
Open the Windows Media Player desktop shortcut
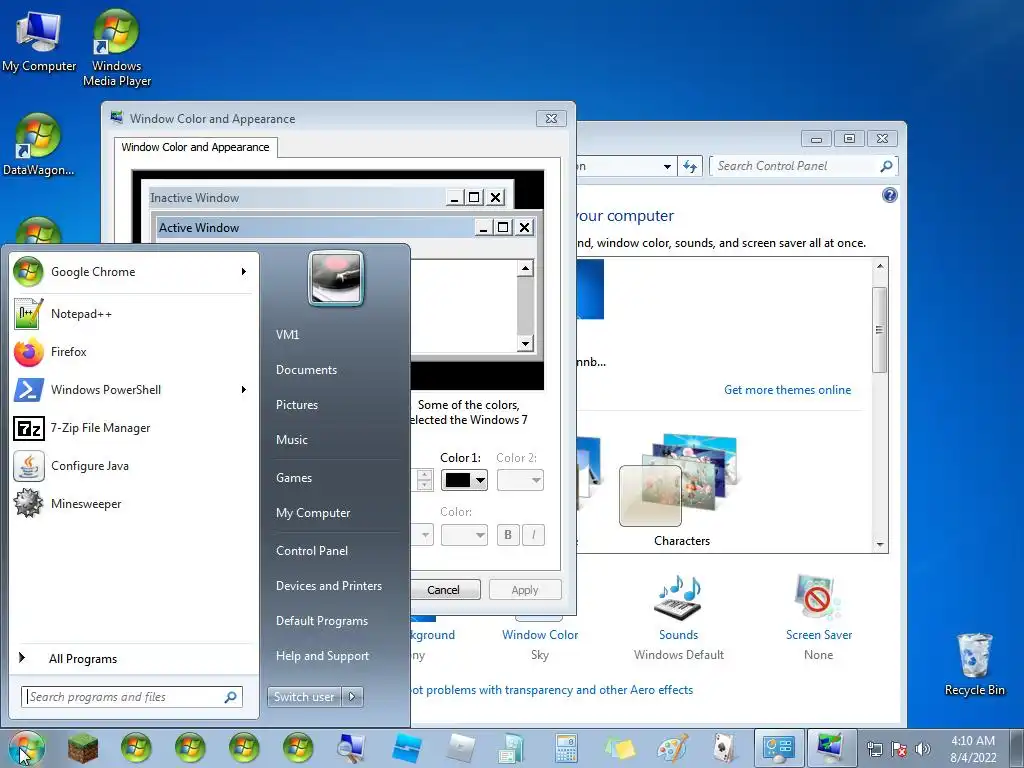[116, 48]
